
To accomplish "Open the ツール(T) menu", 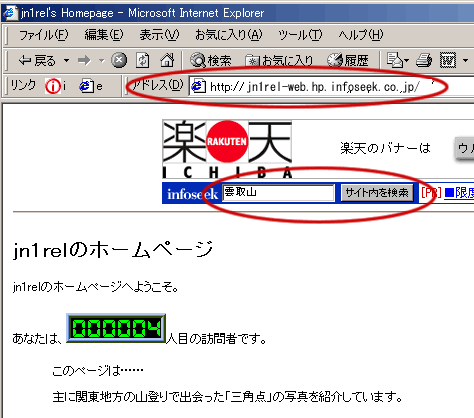I will (300, 35).
